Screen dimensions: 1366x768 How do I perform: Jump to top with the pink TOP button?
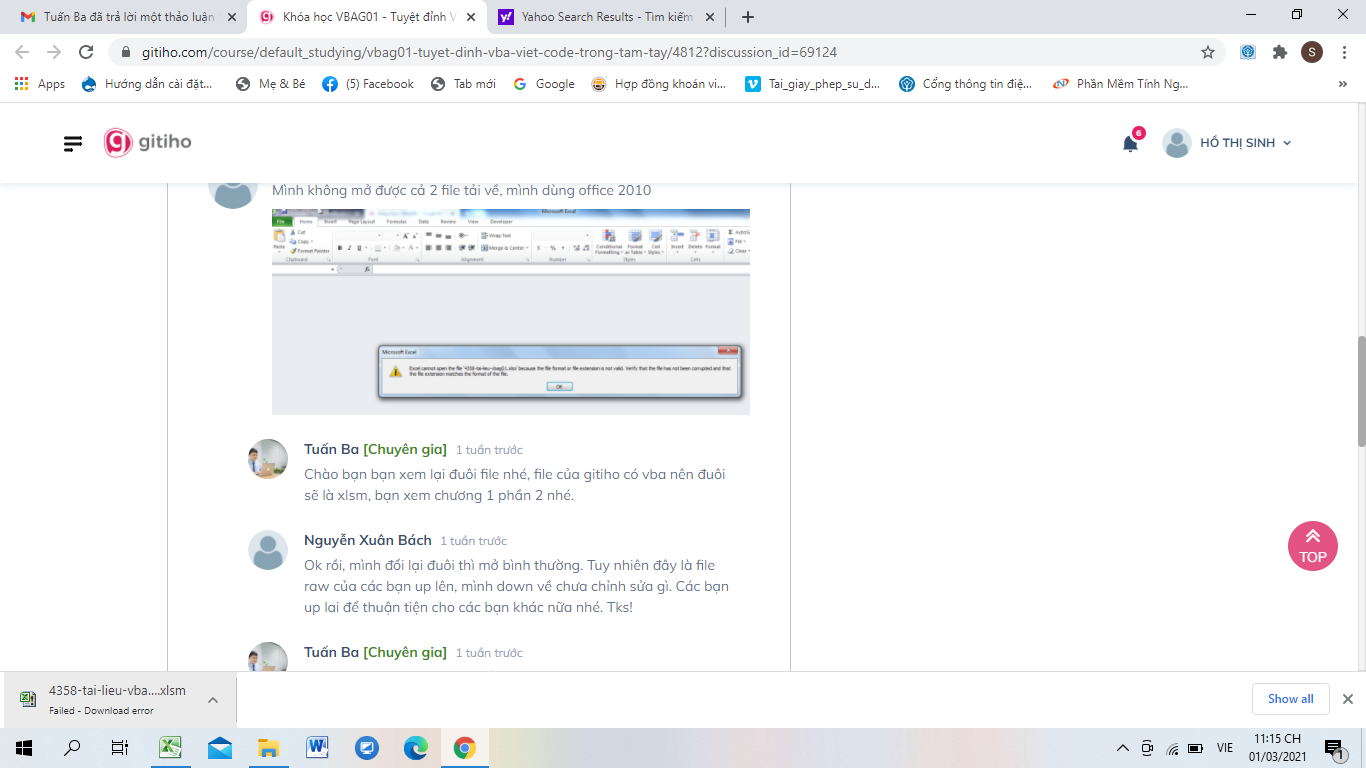click(1313, 546)
